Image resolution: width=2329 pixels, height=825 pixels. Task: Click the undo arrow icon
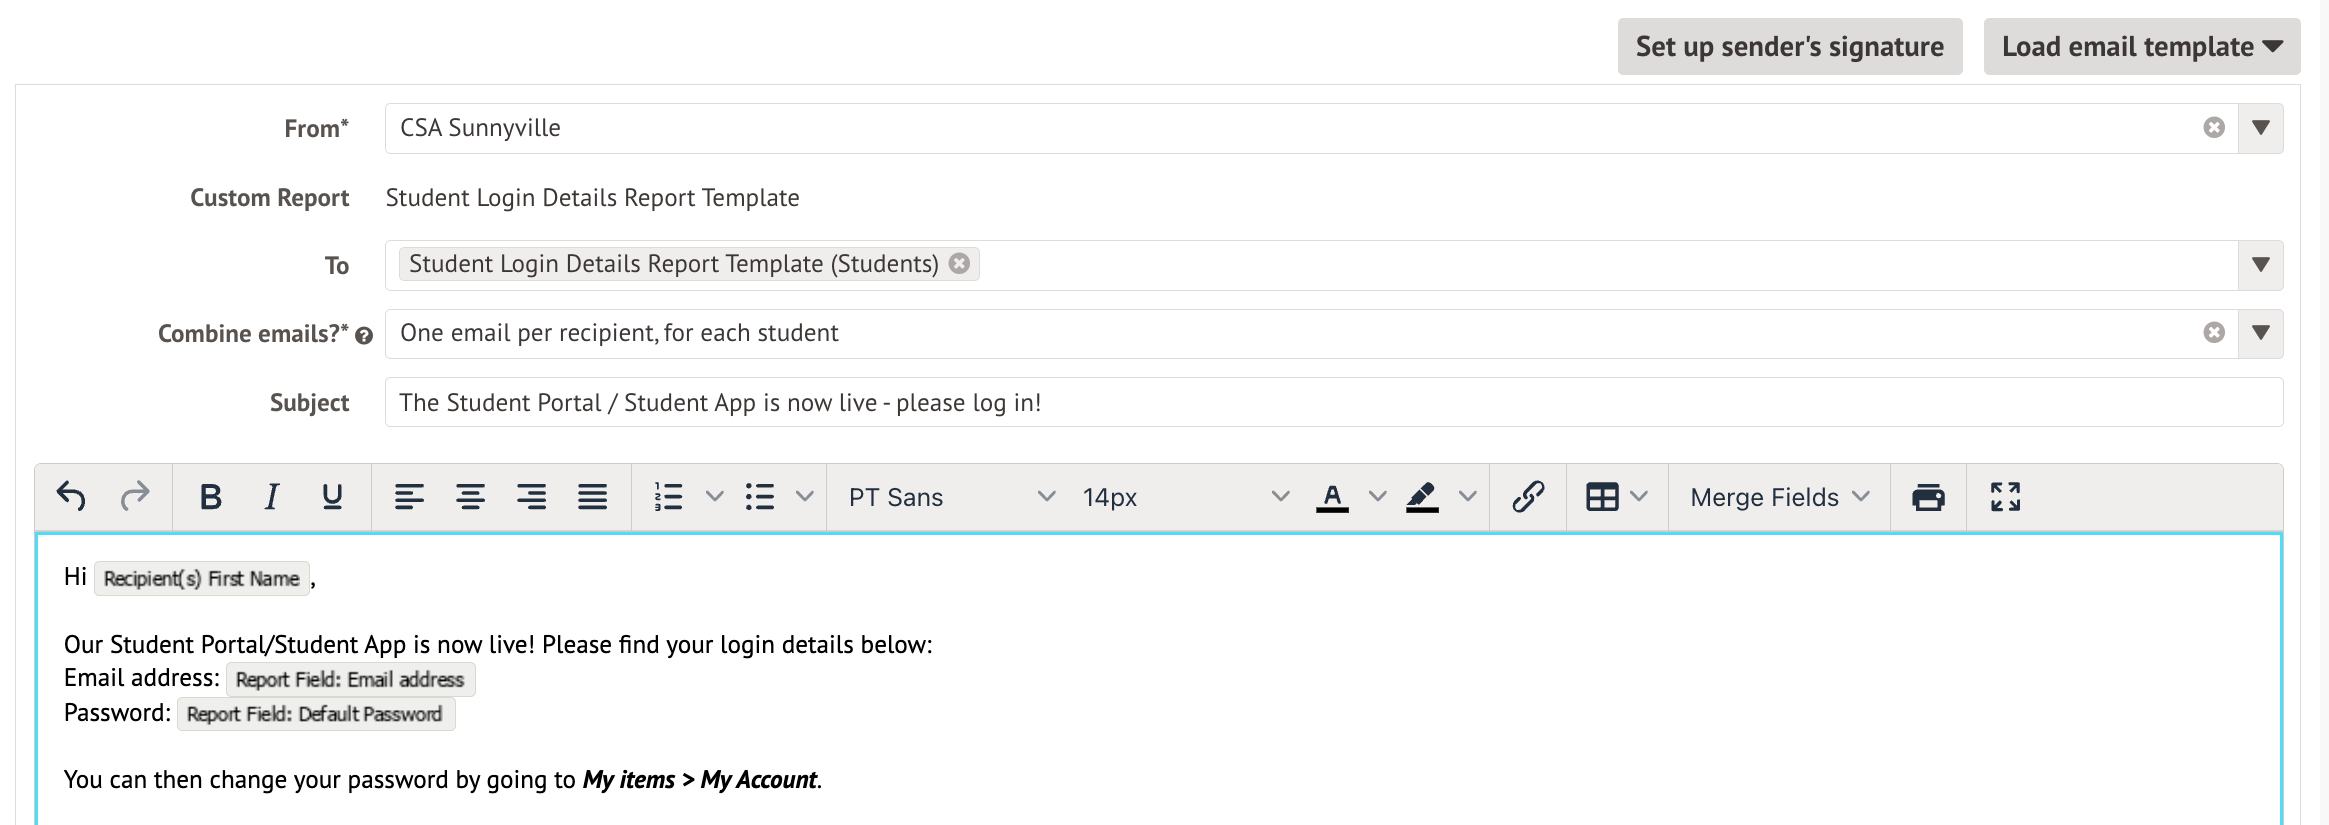(71, 497)
